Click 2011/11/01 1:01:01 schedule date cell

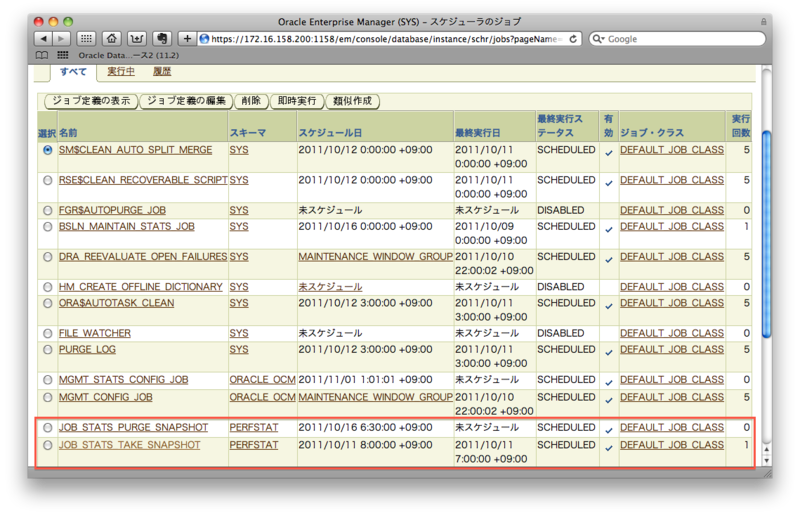365,380
